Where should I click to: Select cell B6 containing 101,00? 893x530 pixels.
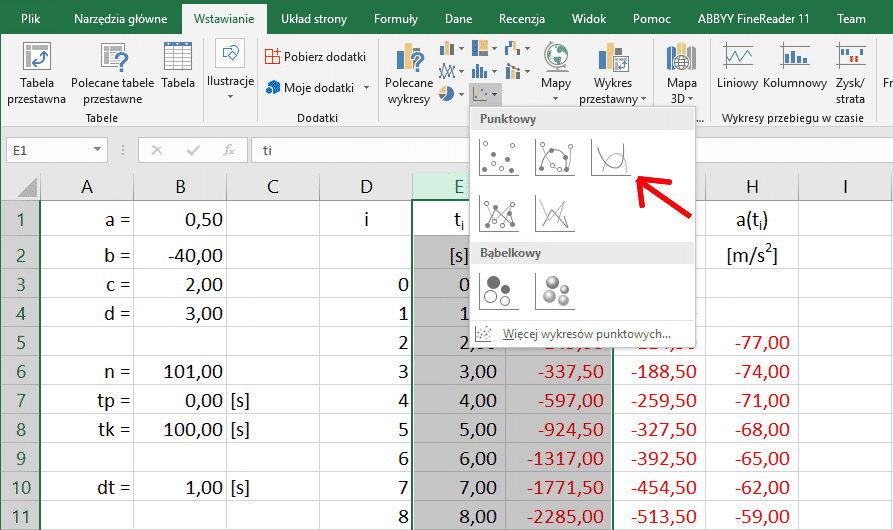[181, 372]
